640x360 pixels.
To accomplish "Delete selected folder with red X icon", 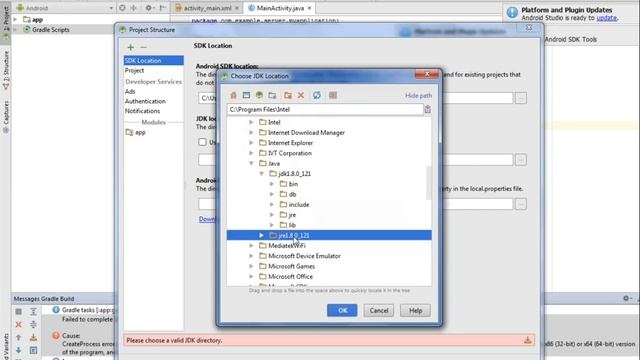I will point(301,95).
